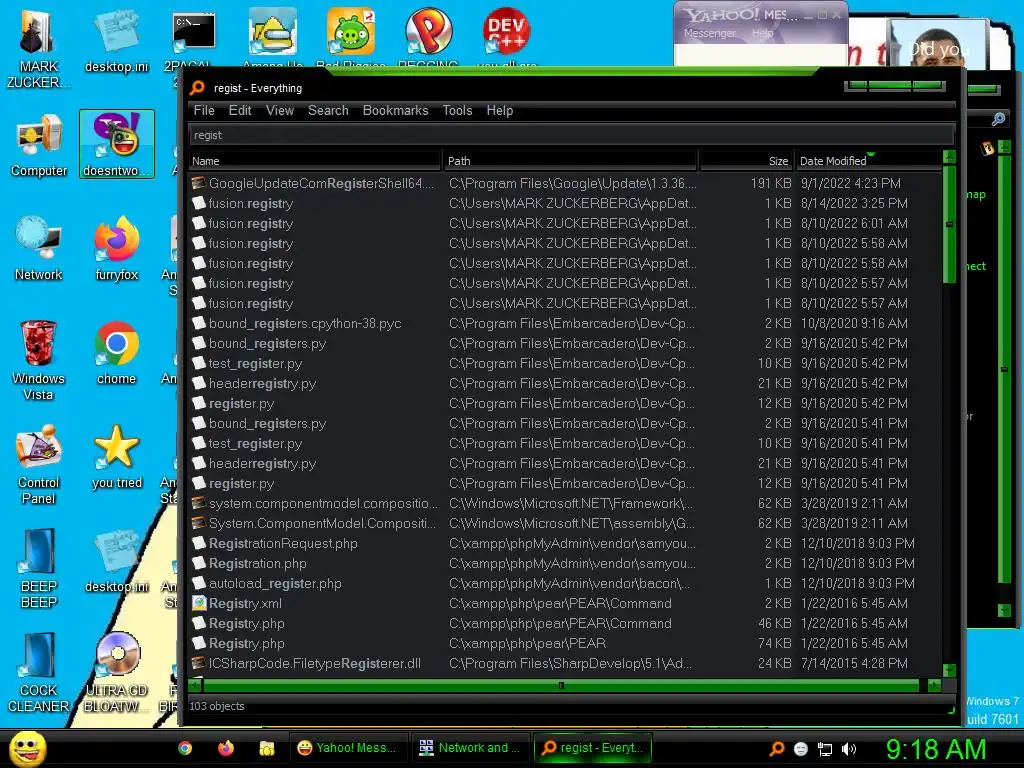The height and width of the screenshot is (768, 1024).
Task: Select the DEV C++ desktop icon
Action: click(x=506, y=36)
